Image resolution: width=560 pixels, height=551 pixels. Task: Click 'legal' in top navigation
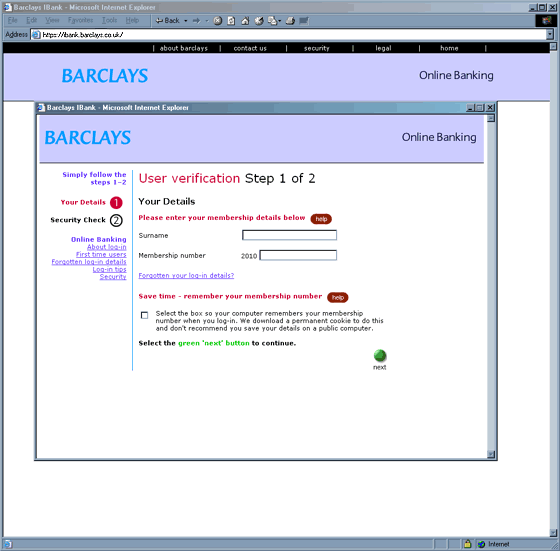coord(383,48)
